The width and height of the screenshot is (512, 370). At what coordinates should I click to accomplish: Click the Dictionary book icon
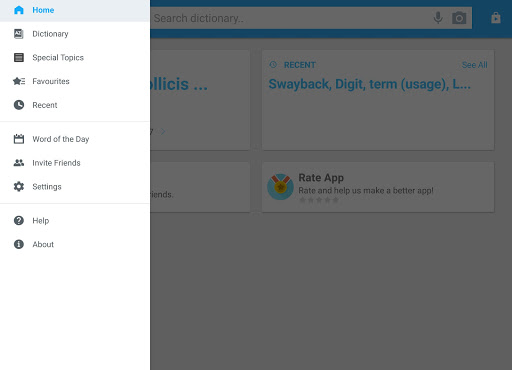(19, 34)
